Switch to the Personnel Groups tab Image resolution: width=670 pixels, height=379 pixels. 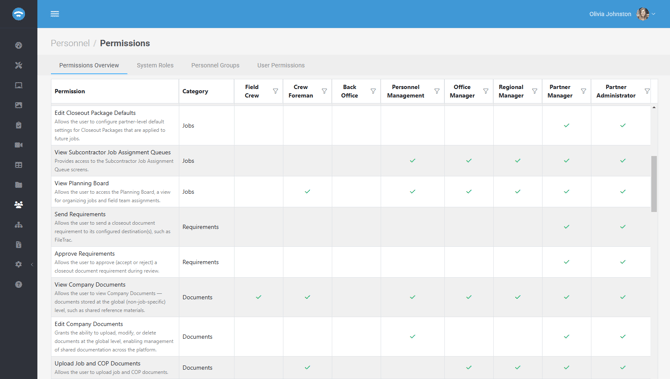[215, 65]
